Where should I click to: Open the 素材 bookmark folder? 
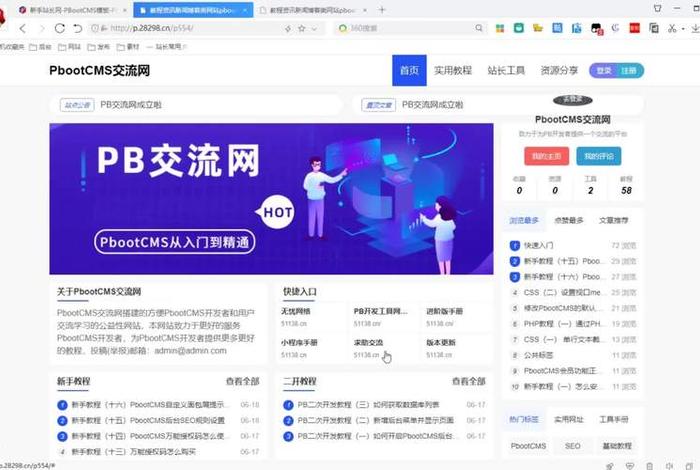click(128, 46)
